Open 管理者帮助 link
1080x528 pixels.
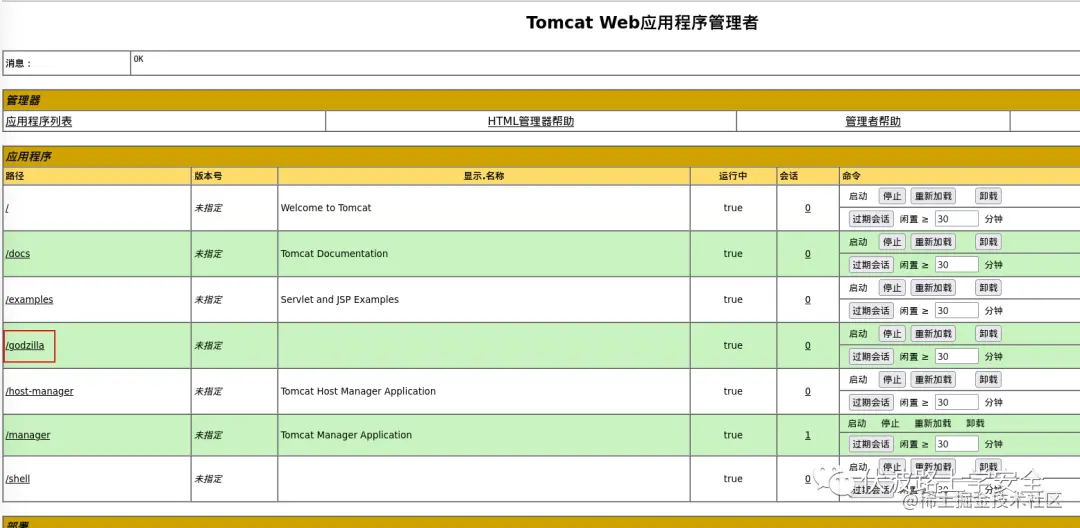pos(873,121)
